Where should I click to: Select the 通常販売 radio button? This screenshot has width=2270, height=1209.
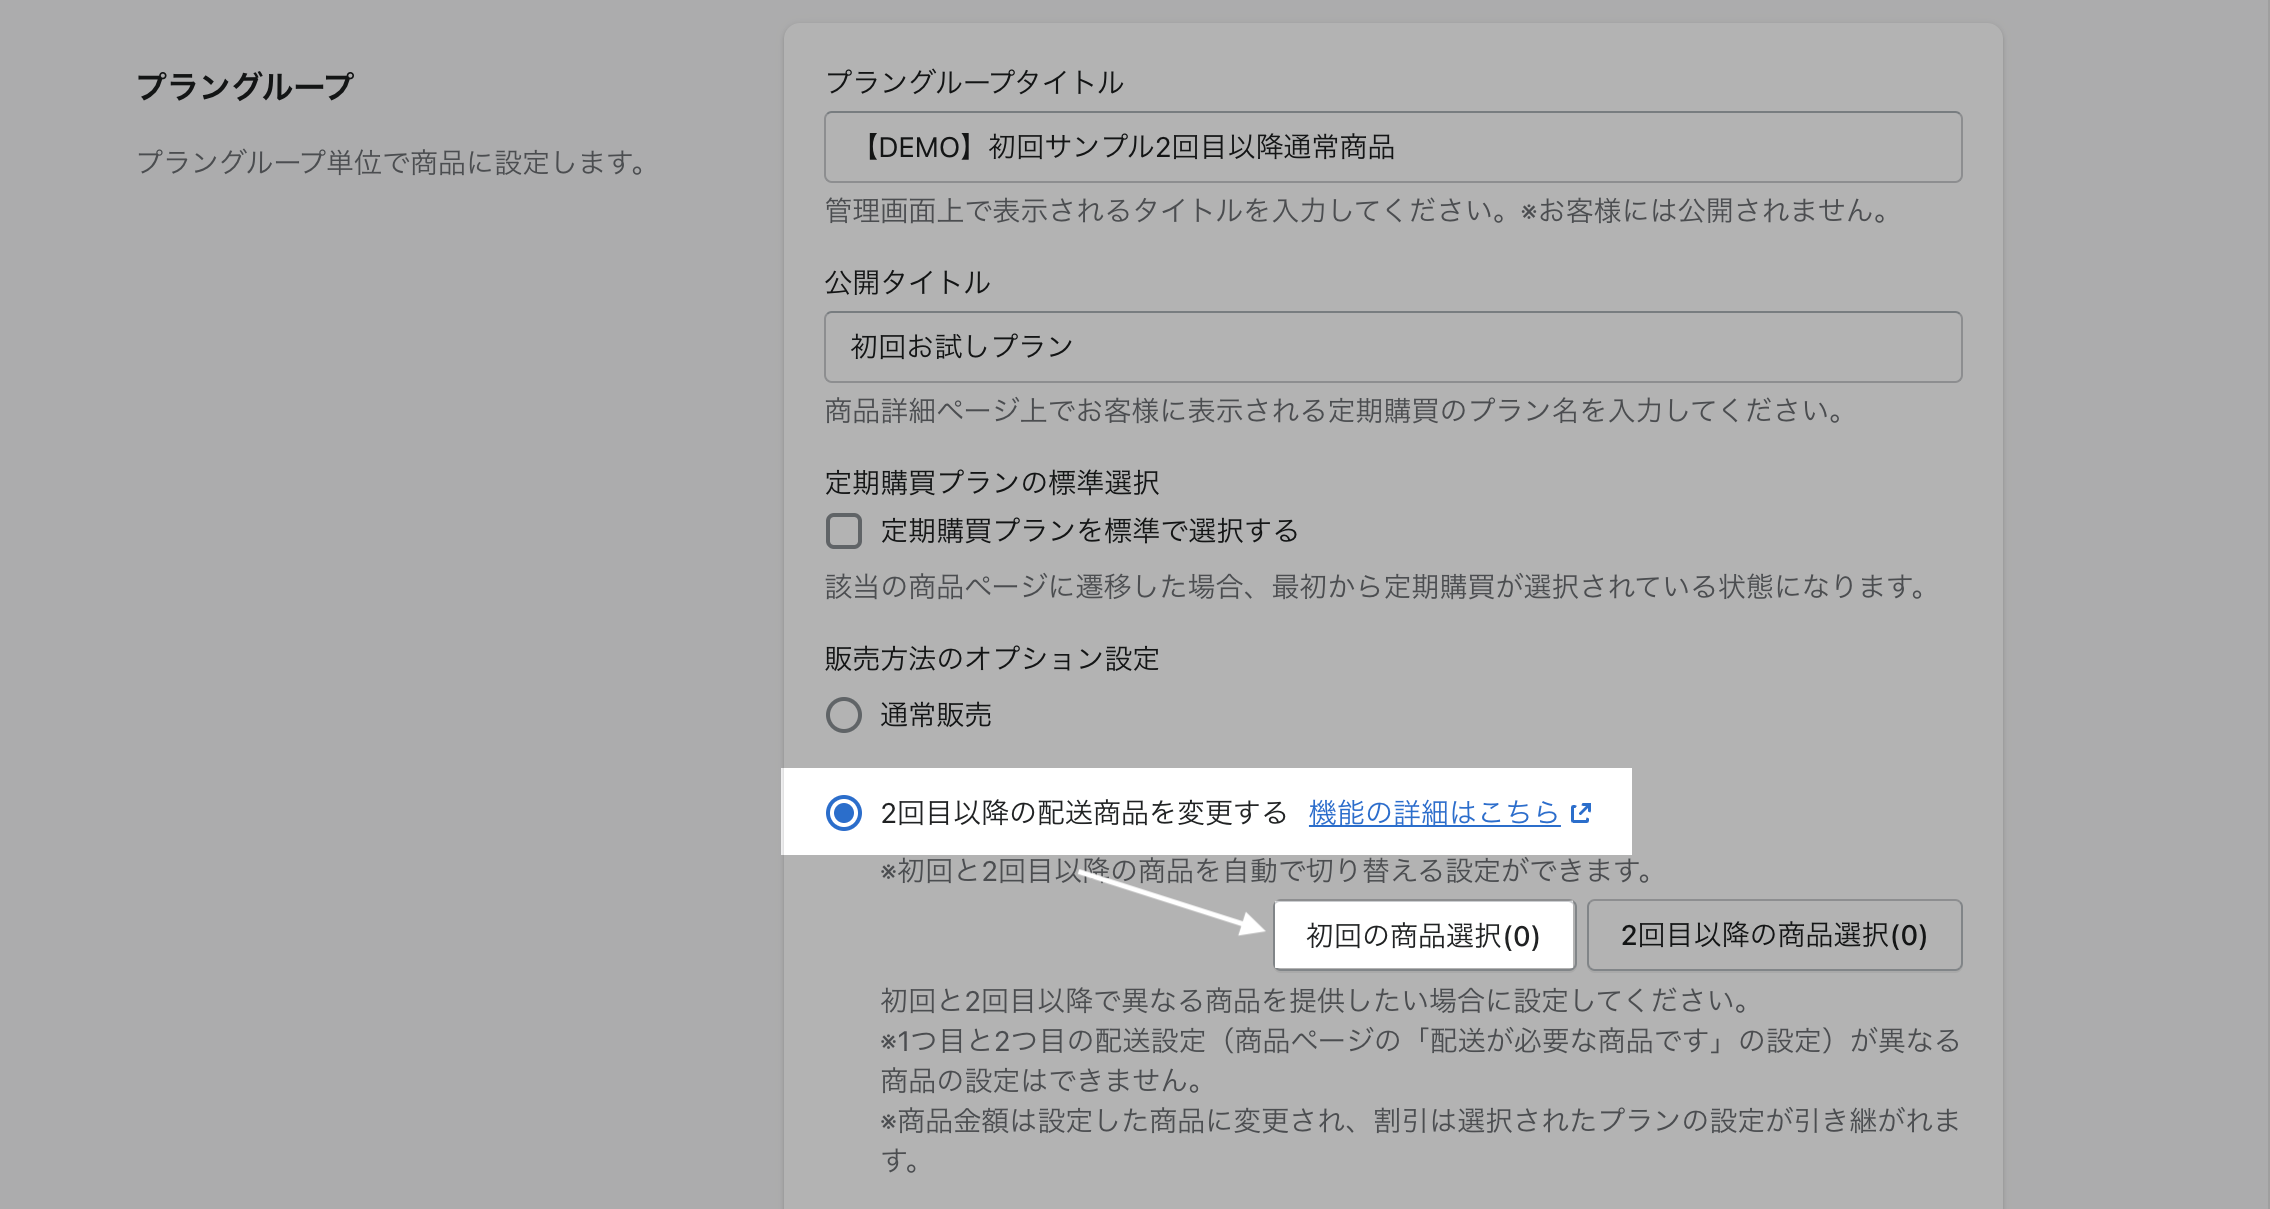(x=844, y=715)
